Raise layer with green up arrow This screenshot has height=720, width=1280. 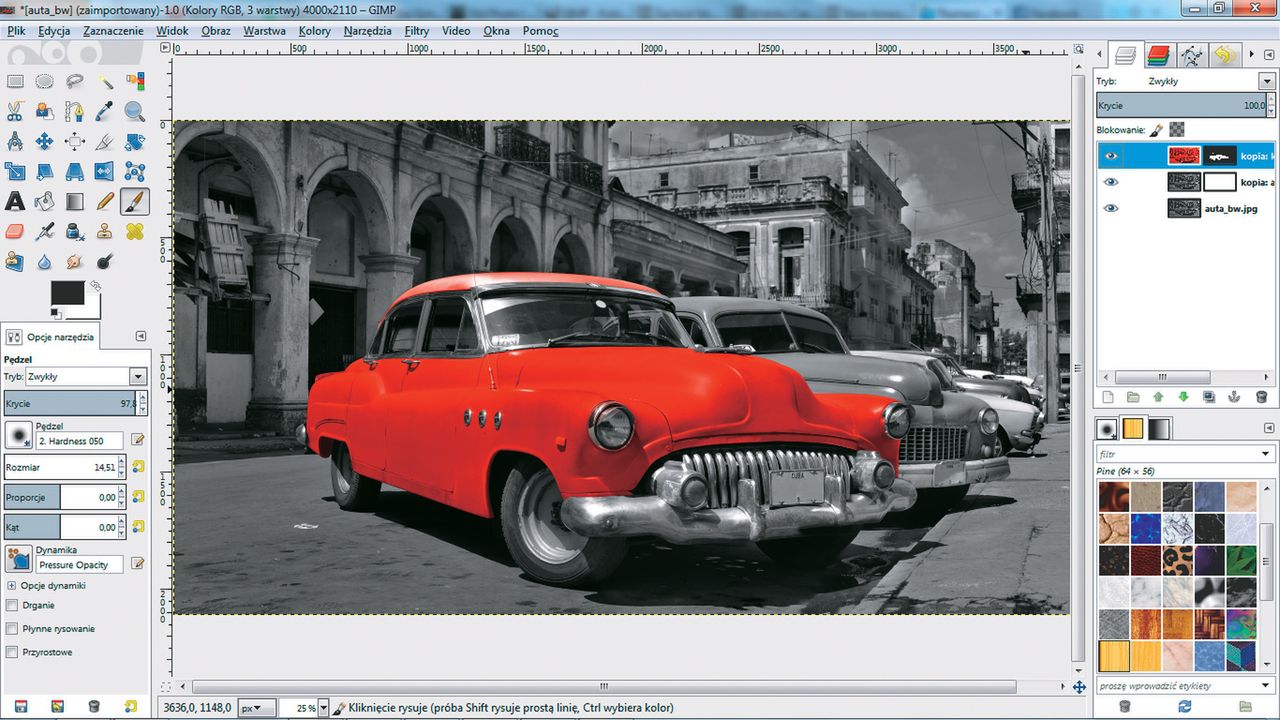pos(1158,397)
